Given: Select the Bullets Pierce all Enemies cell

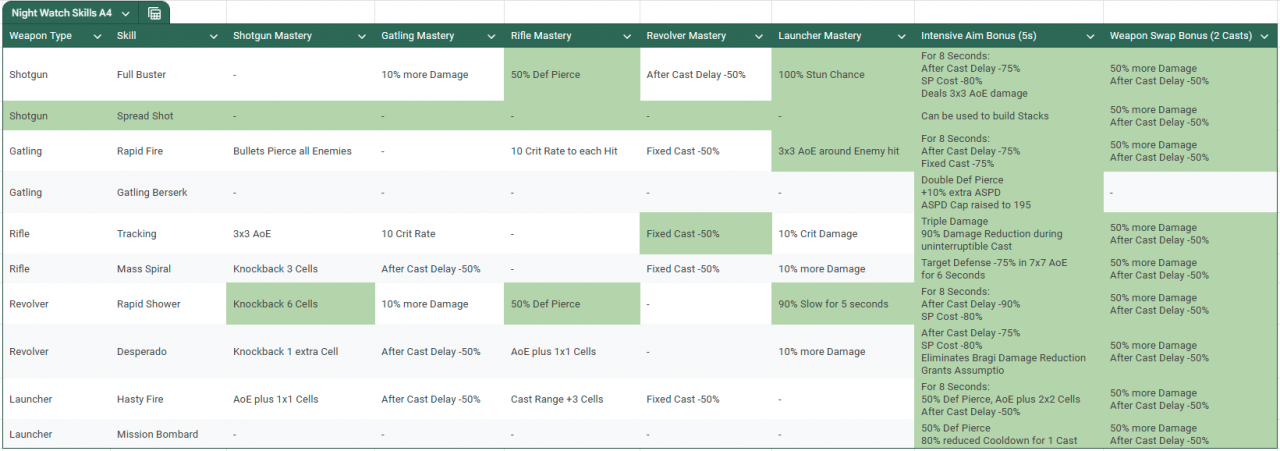Looking at the screenshot, I should (x=300, y=151).
